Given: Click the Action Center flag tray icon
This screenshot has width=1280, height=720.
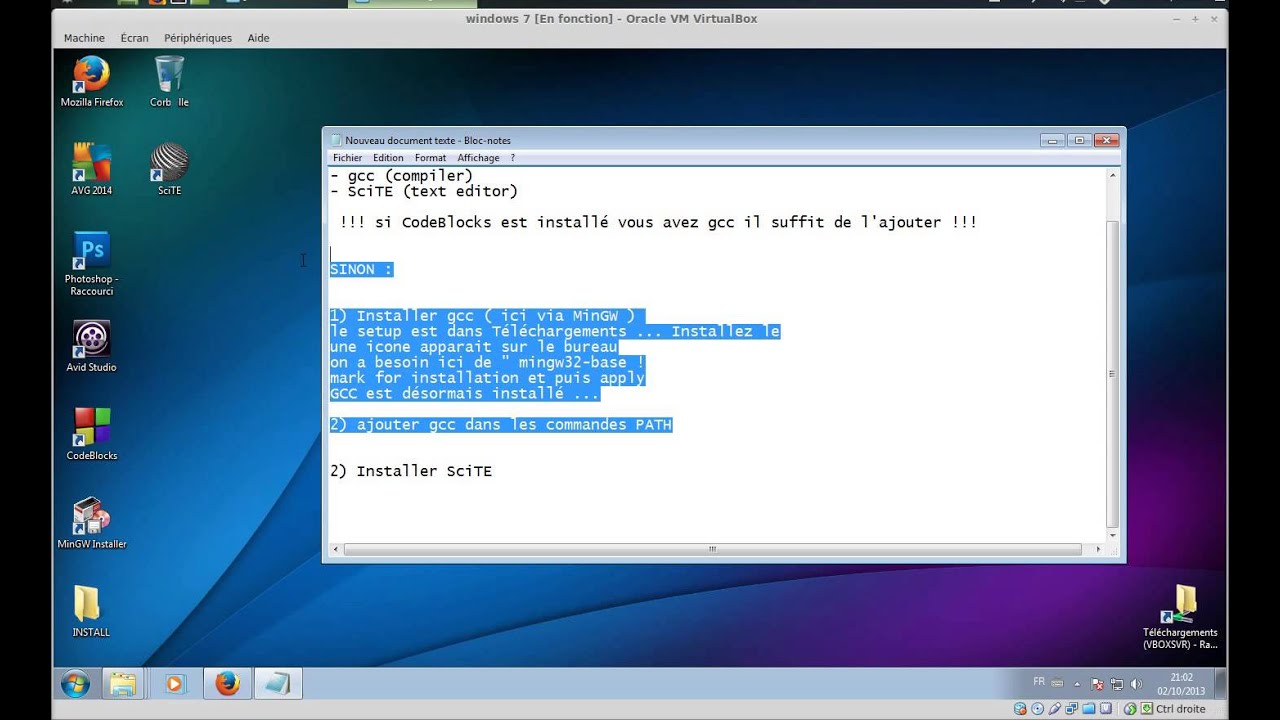Looking at the screenshot, I should [1097, 685].
